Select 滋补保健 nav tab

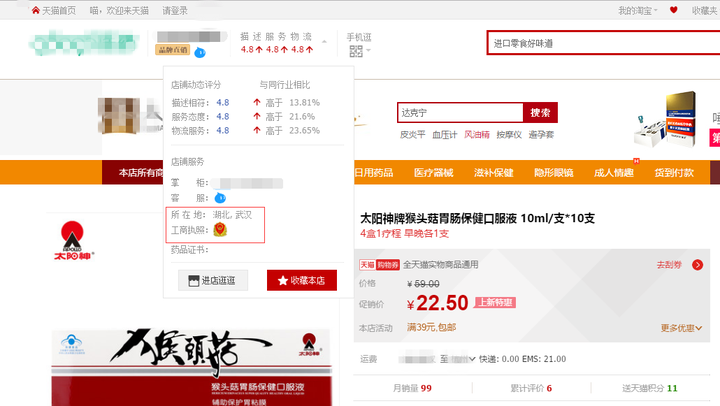[x=494, y=173]
